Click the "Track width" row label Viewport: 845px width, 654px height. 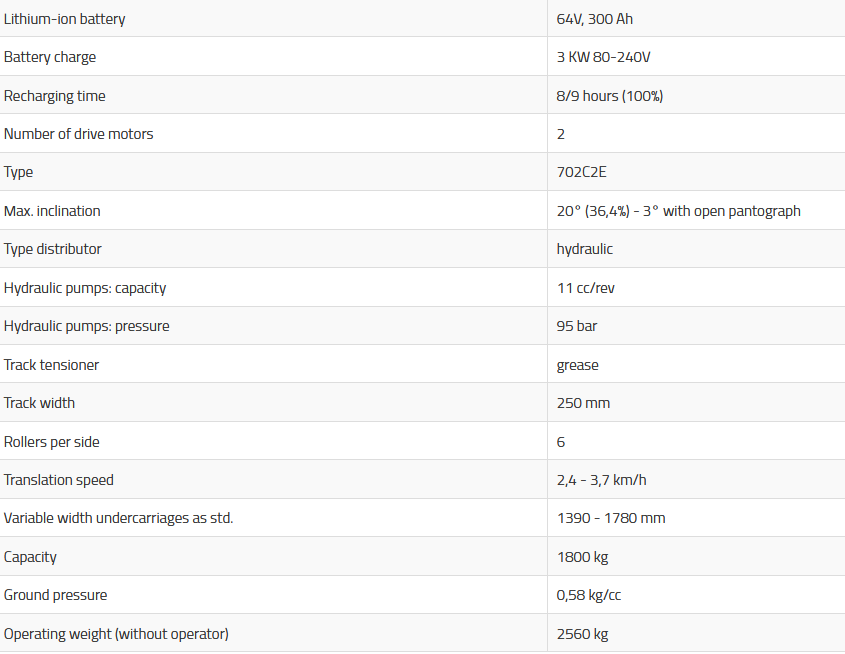[x=40, y=403]
